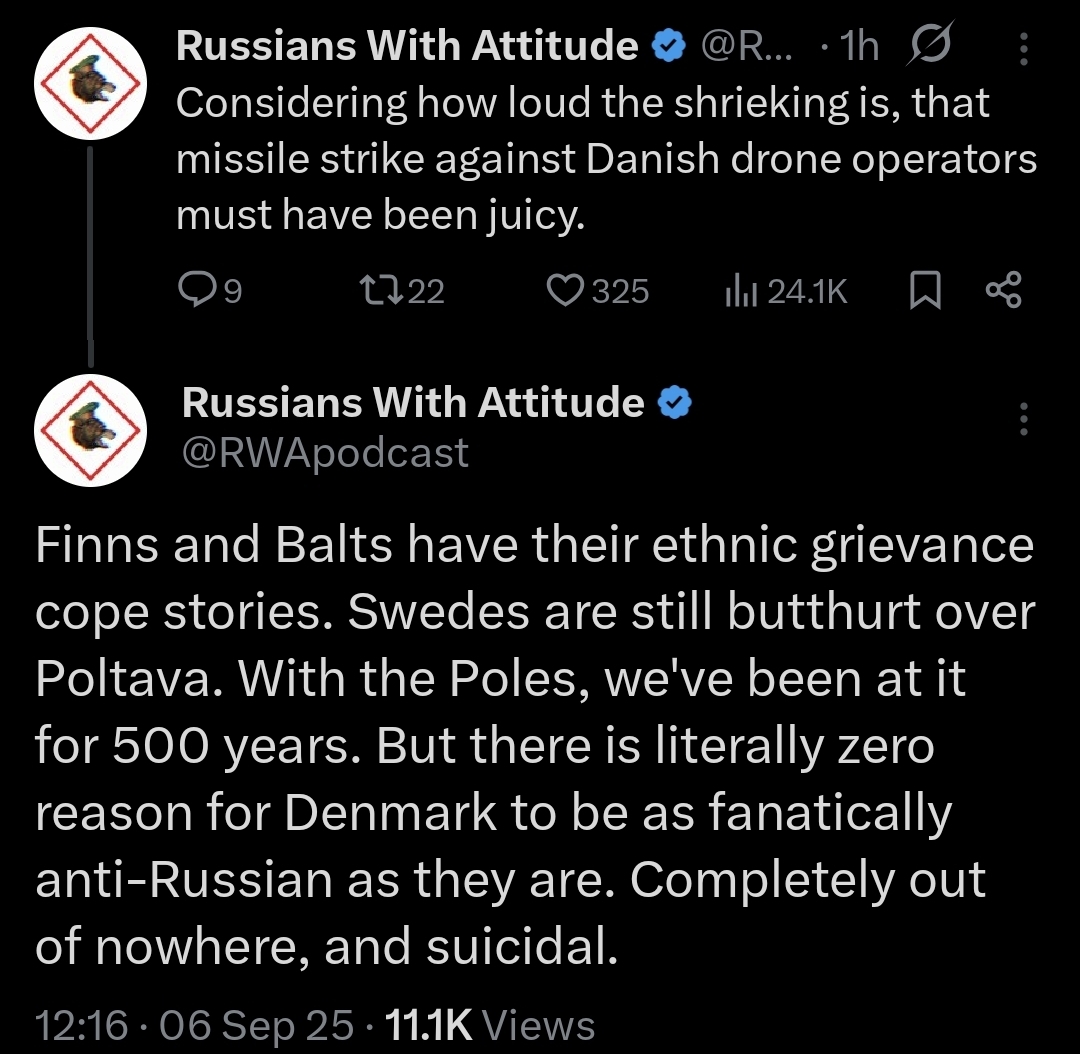The height and width of the screenshot is (1054, 1080).
Task: Repost the tweet with 22 reposts
Action: pyautogui.click(x=380, y=290)
